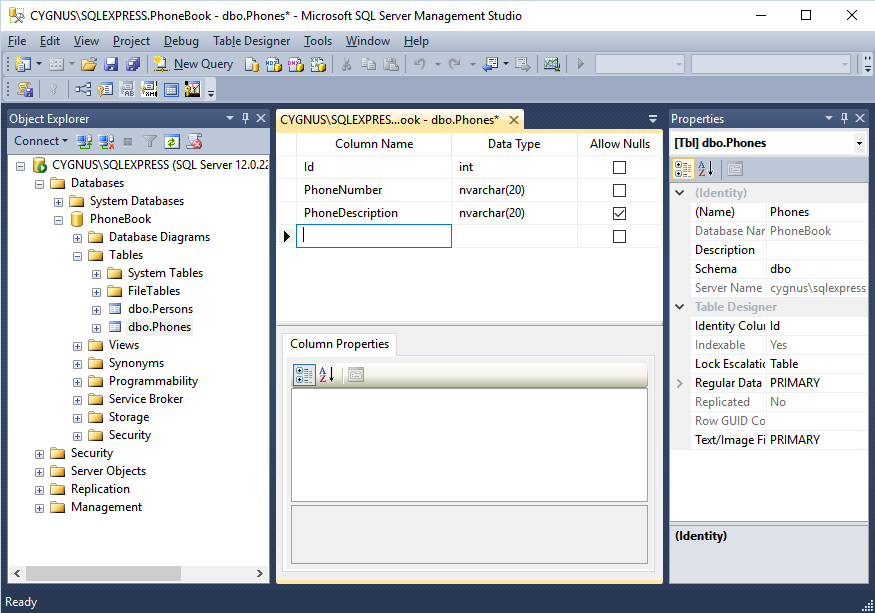Expand the System Databases node

pos(59,202)
